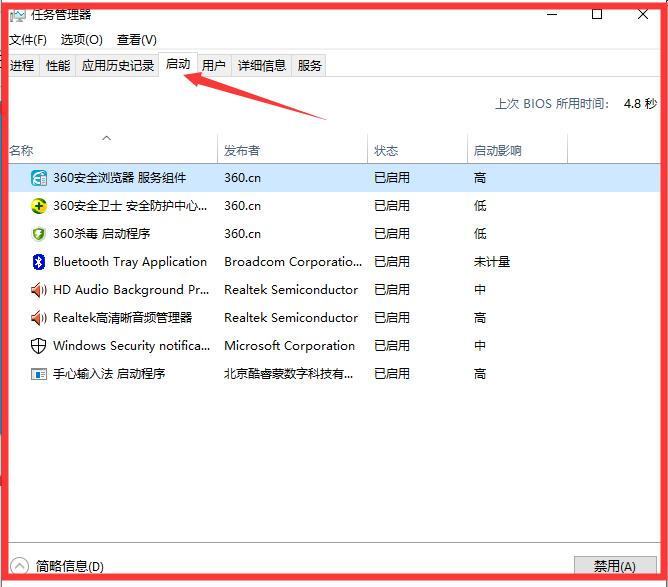
Task: Open the 选项(O) menu
Action: (81, 40)
